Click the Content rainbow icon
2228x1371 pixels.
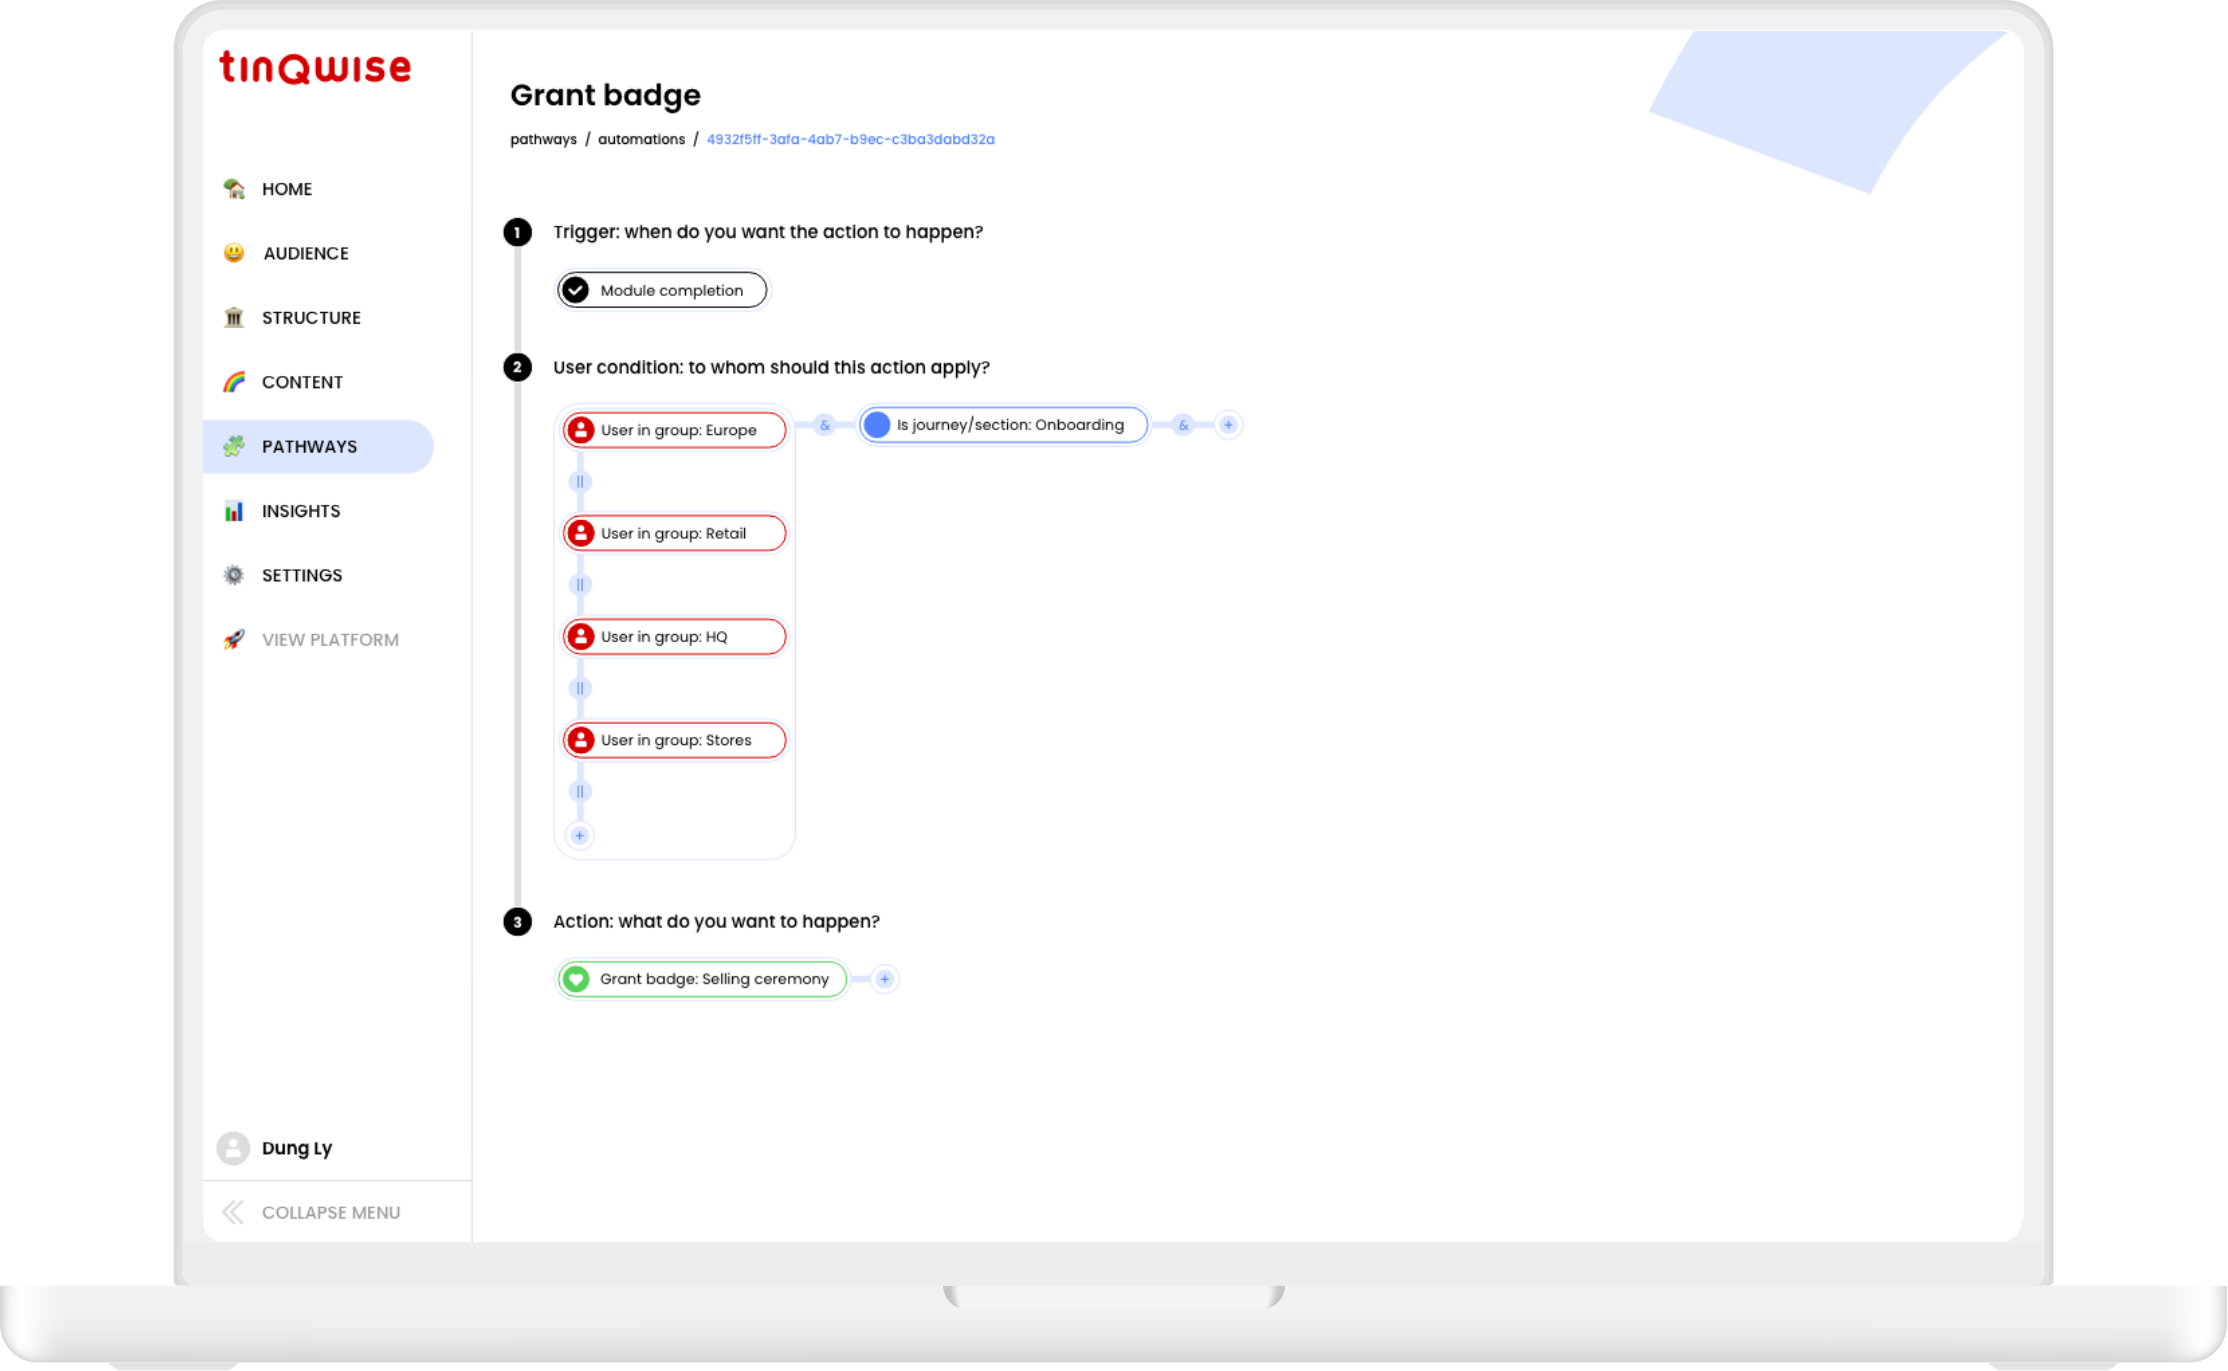[x=234, y=382]
